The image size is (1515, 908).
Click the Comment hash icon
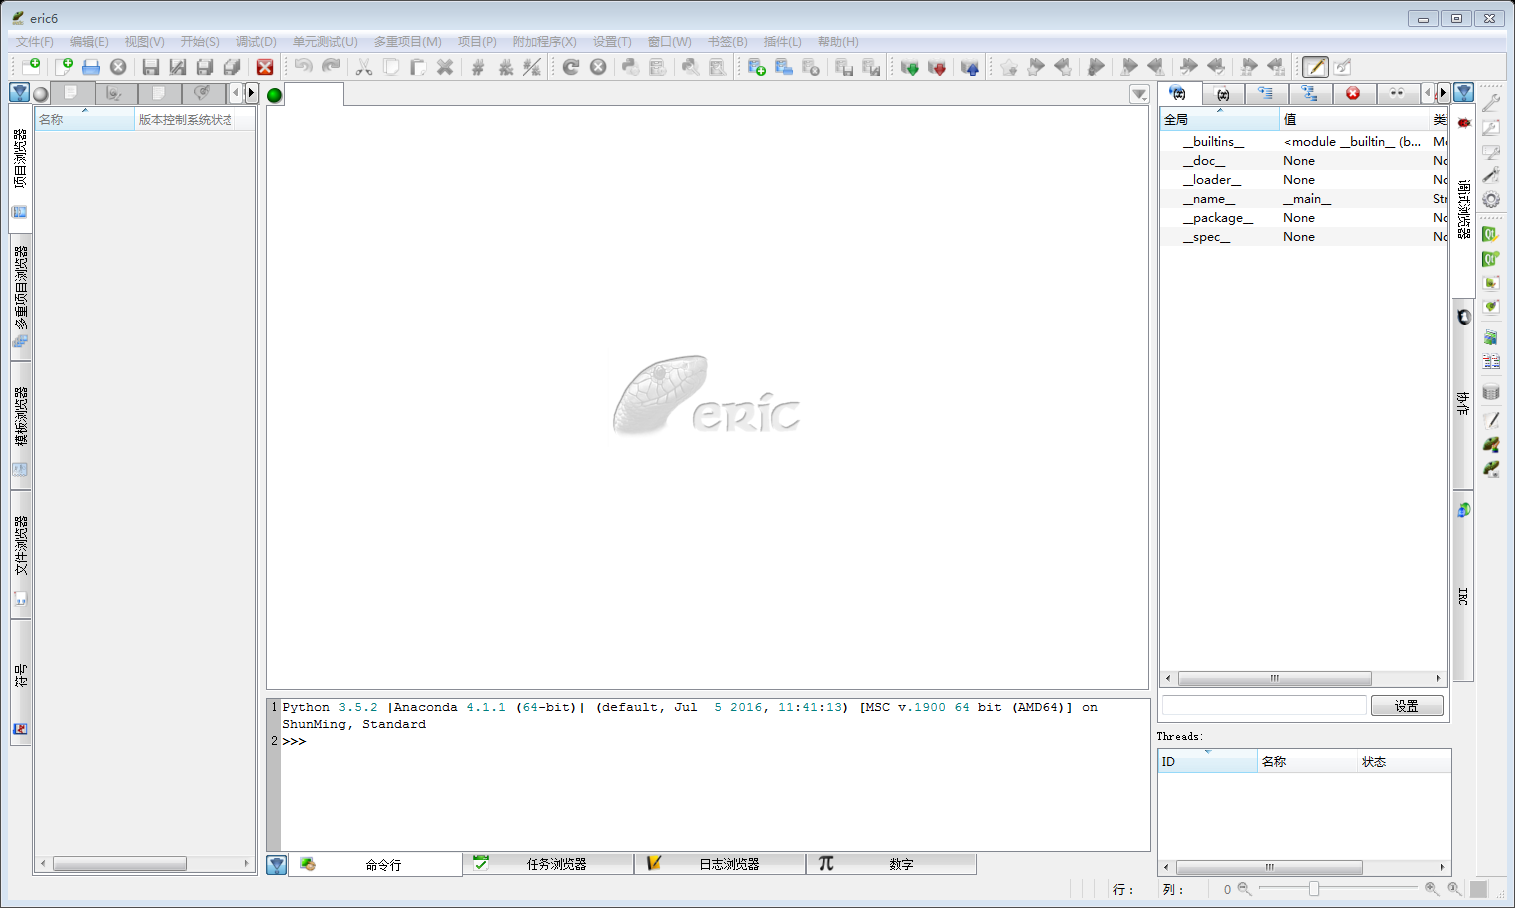coord(478,67)
